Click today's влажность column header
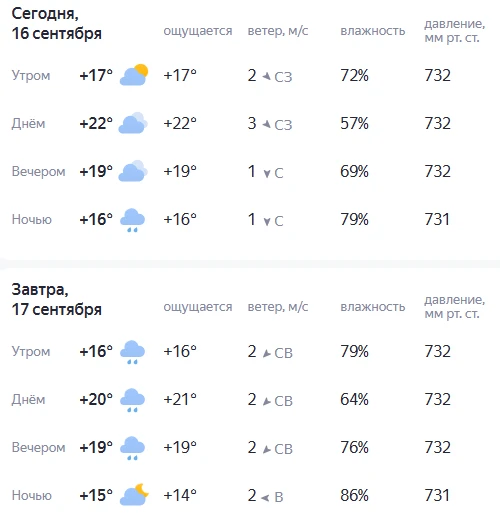 373,31
